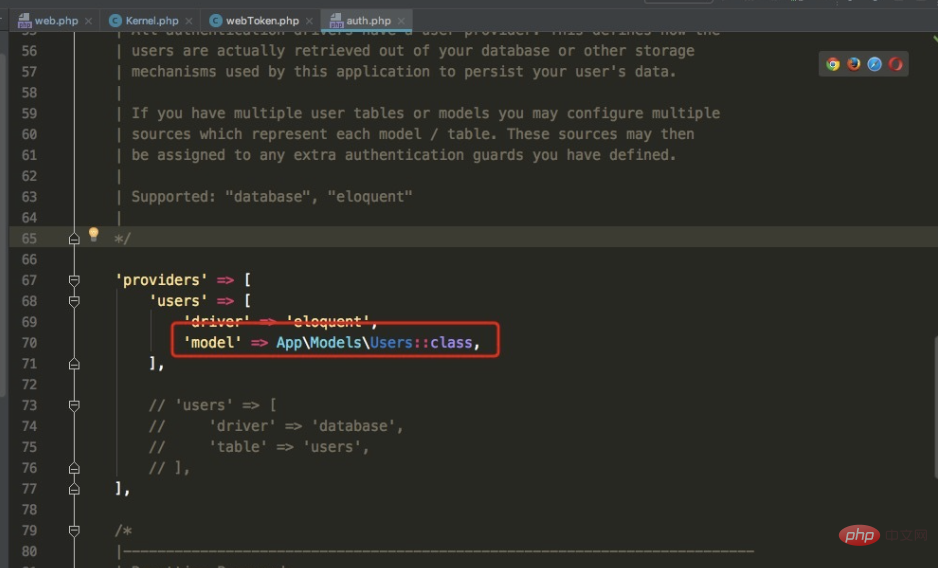
Task: Click the Kernel.php class file icon
Action: (x=115, y=20)
